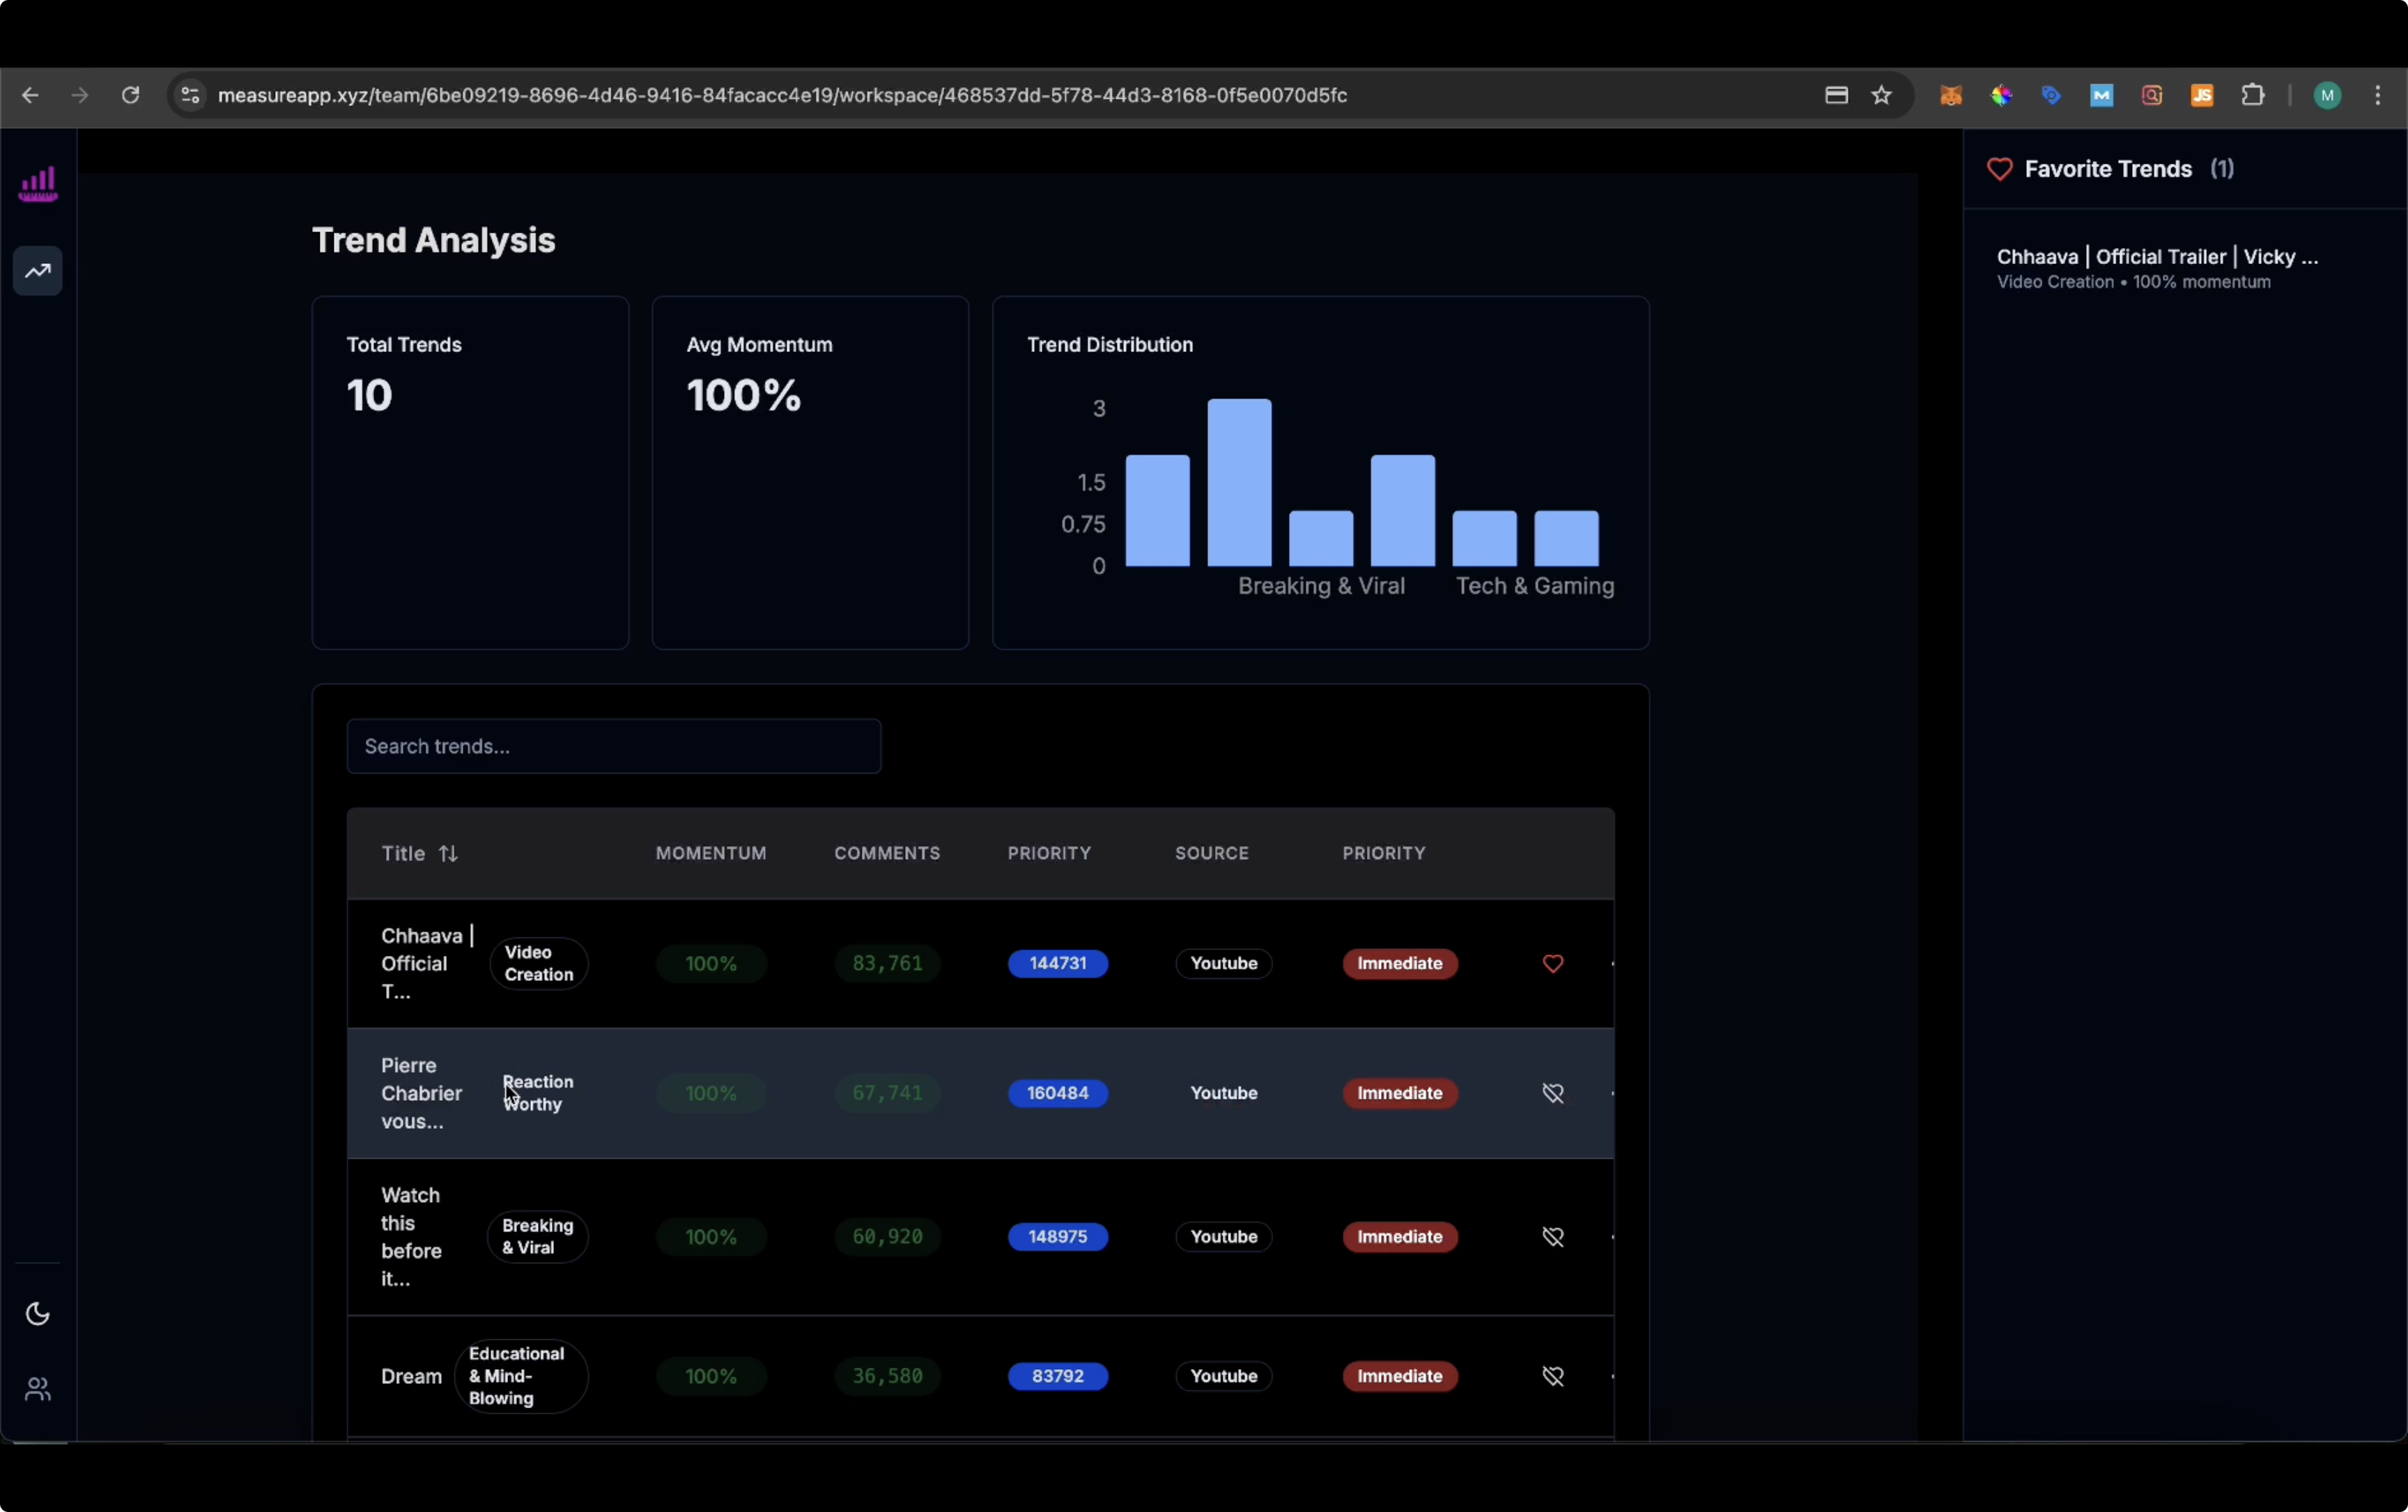Open the site info icon in the address bar
Screen dimensions: 2408x1512
click(190, 95)
